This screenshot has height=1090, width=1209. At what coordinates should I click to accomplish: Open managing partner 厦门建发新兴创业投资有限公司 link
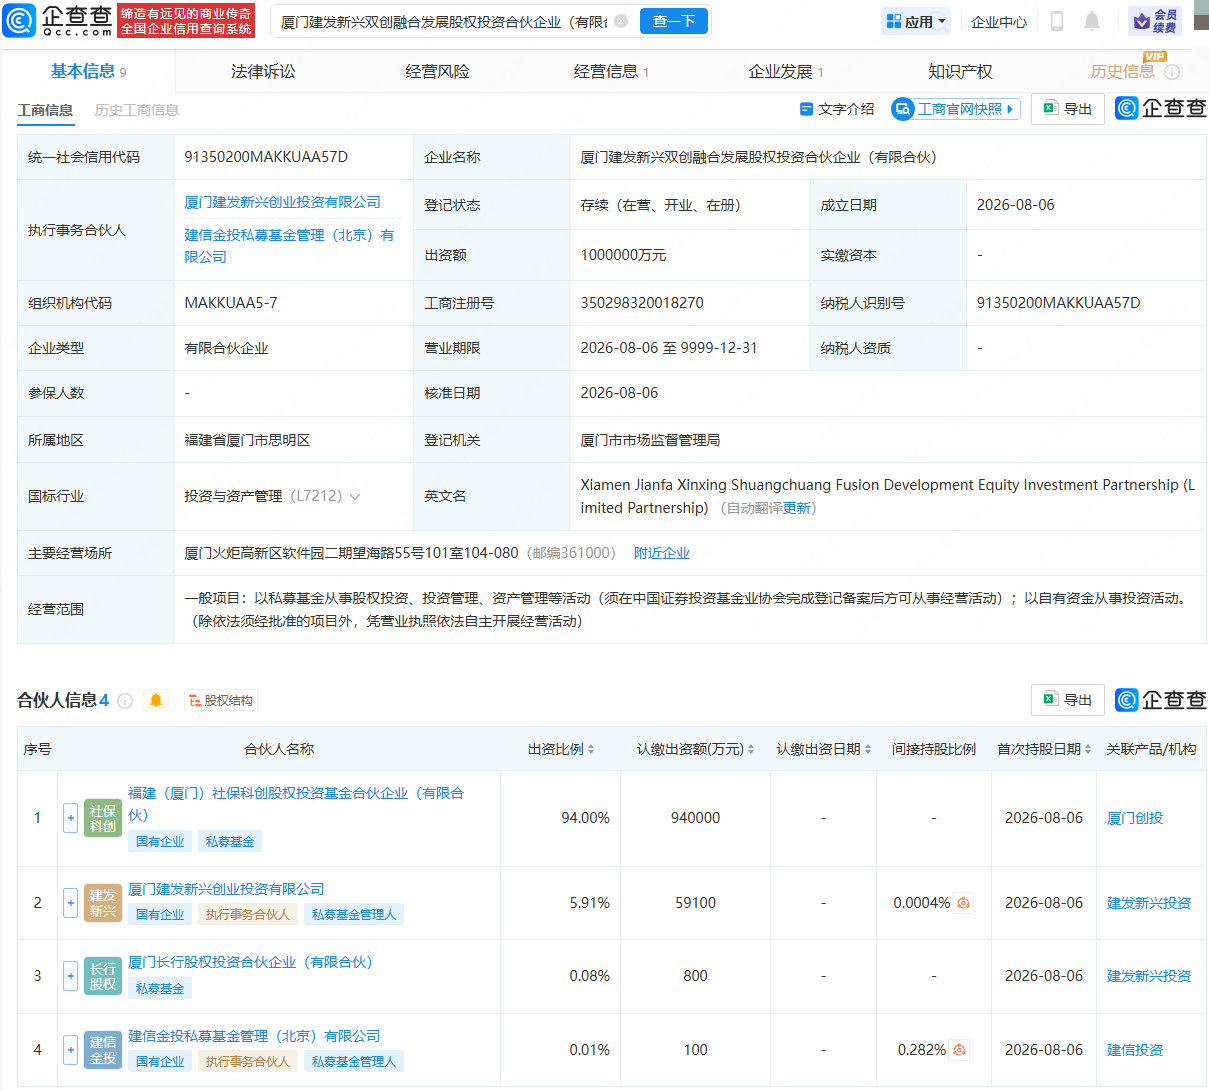coord(282,202)
